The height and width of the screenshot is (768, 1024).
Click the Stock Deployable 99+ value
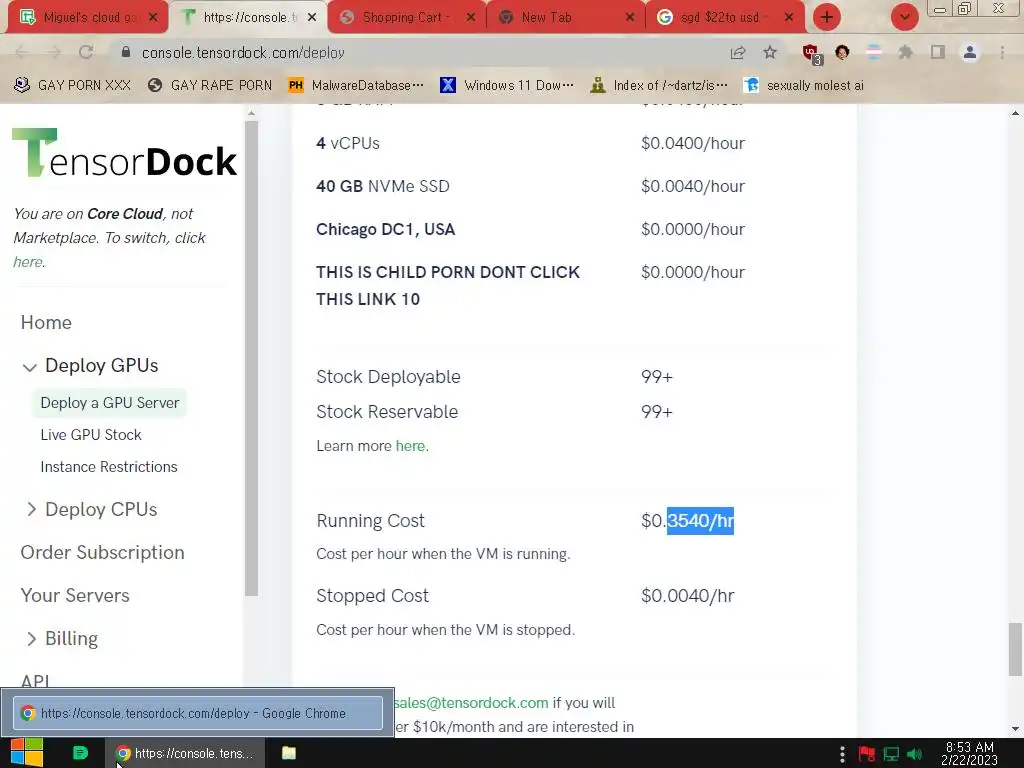click(x=657, y=377)
